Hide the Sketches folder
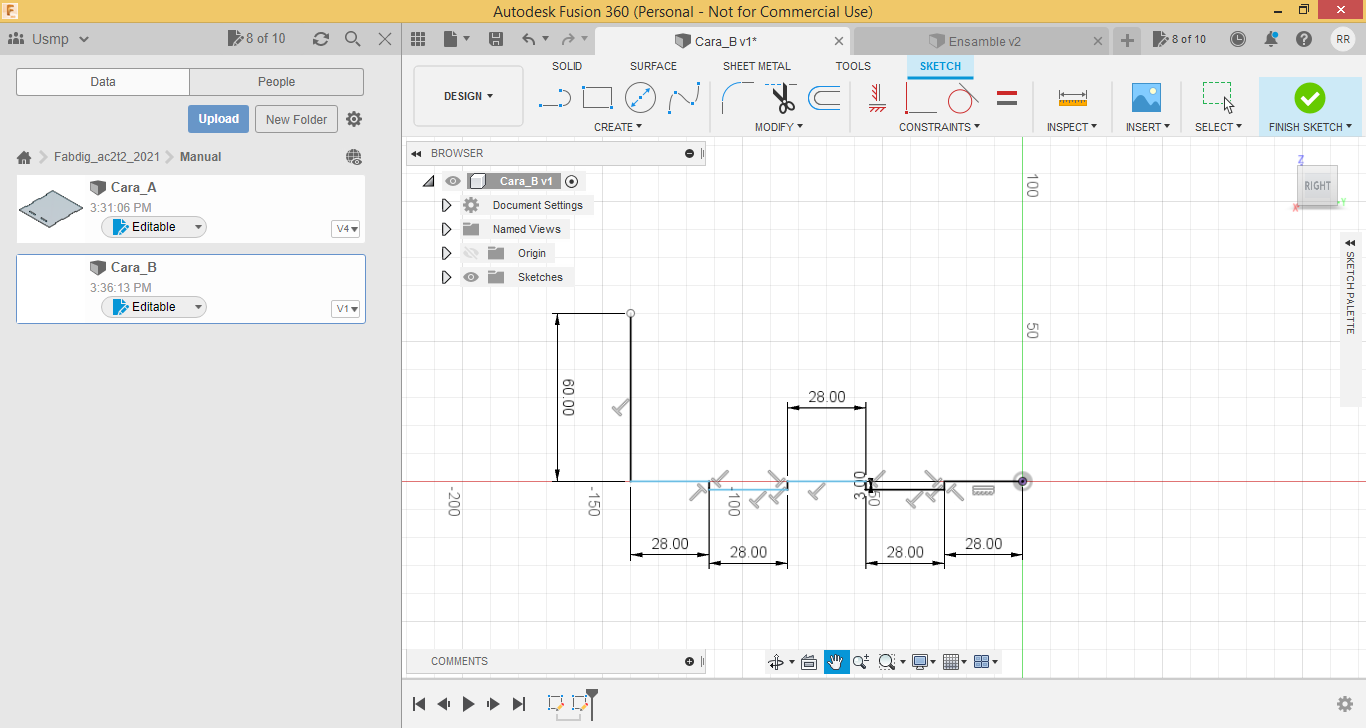Image resolution: width=1366 pixels, height=728 pixels. point(471,277)
